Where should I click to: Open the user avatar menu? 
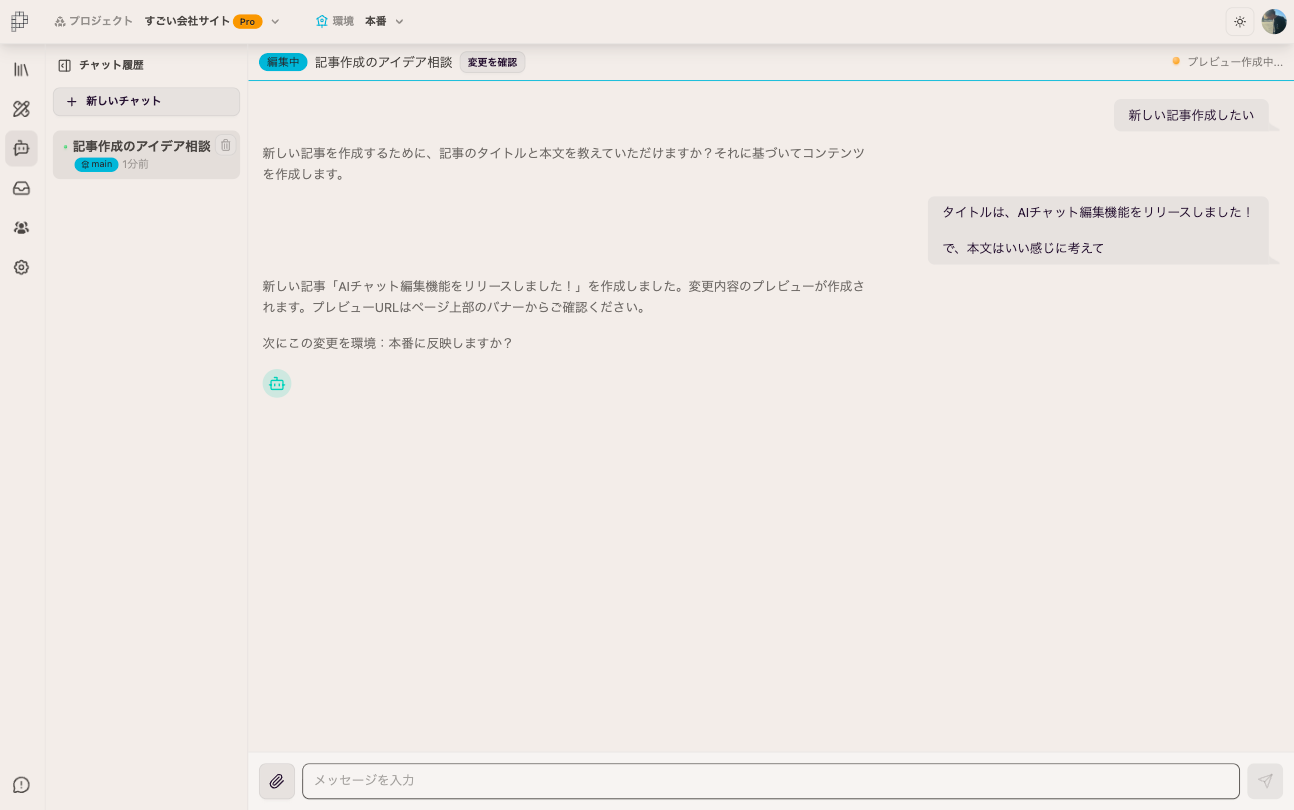[x=1274, y=21]
